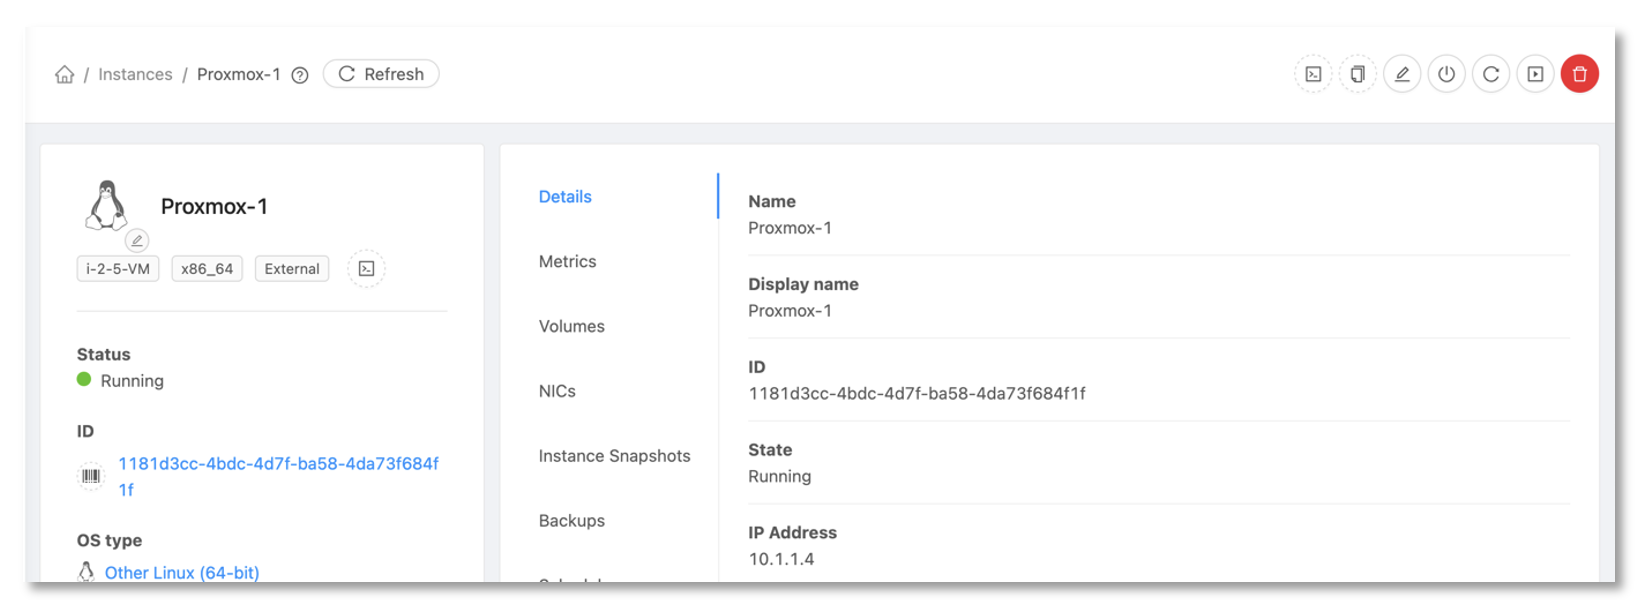Edit the instance icon via small pencil badge

click(x=137, y=241)
